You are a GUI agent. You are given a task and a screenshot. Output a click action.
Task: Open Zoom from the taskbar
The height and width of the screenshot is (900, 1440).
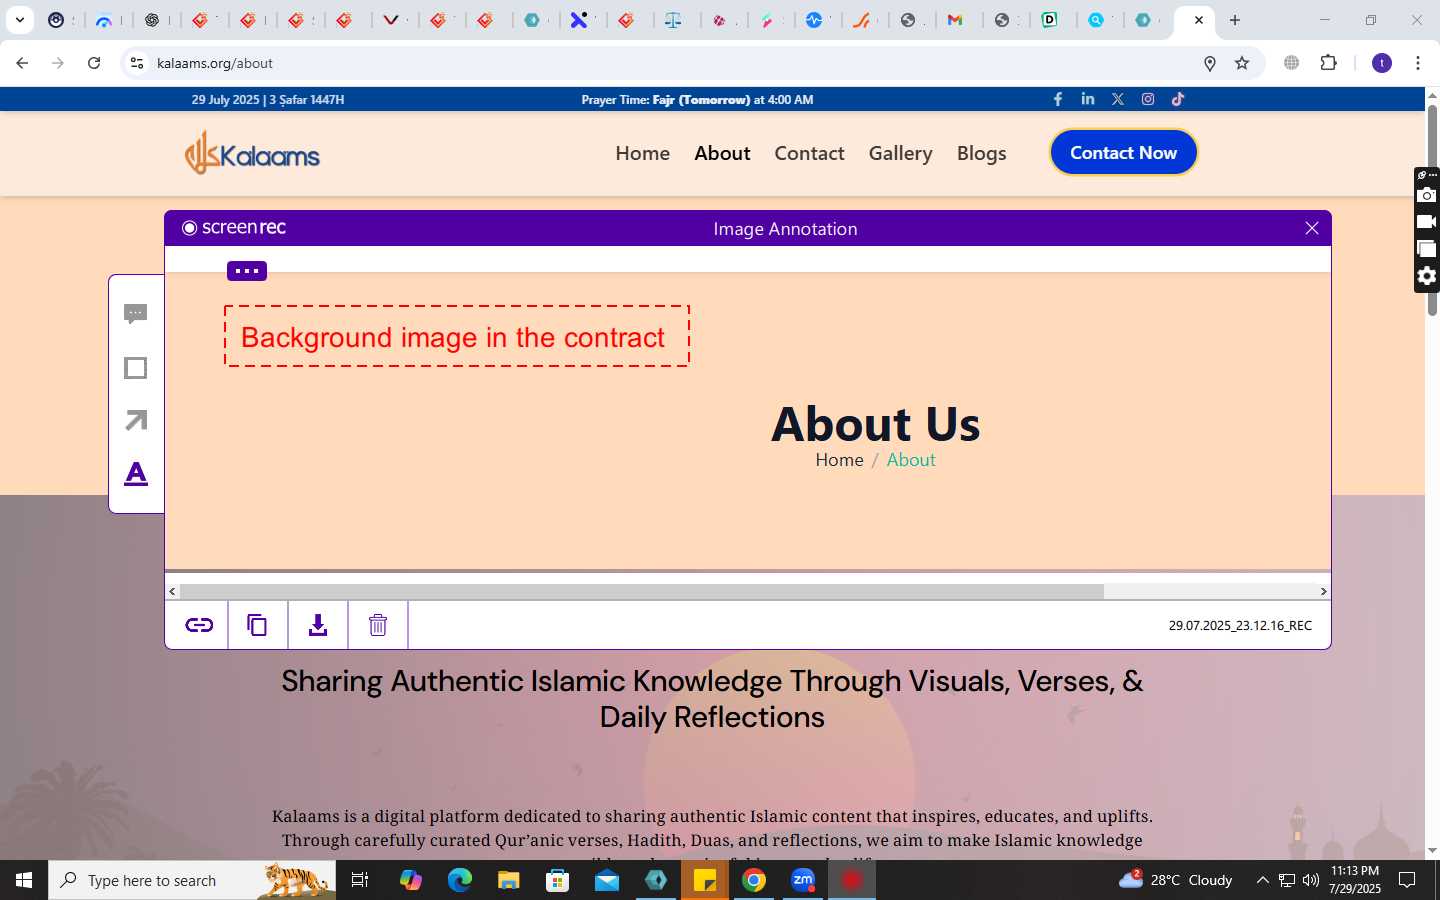[x=803, y=880]
